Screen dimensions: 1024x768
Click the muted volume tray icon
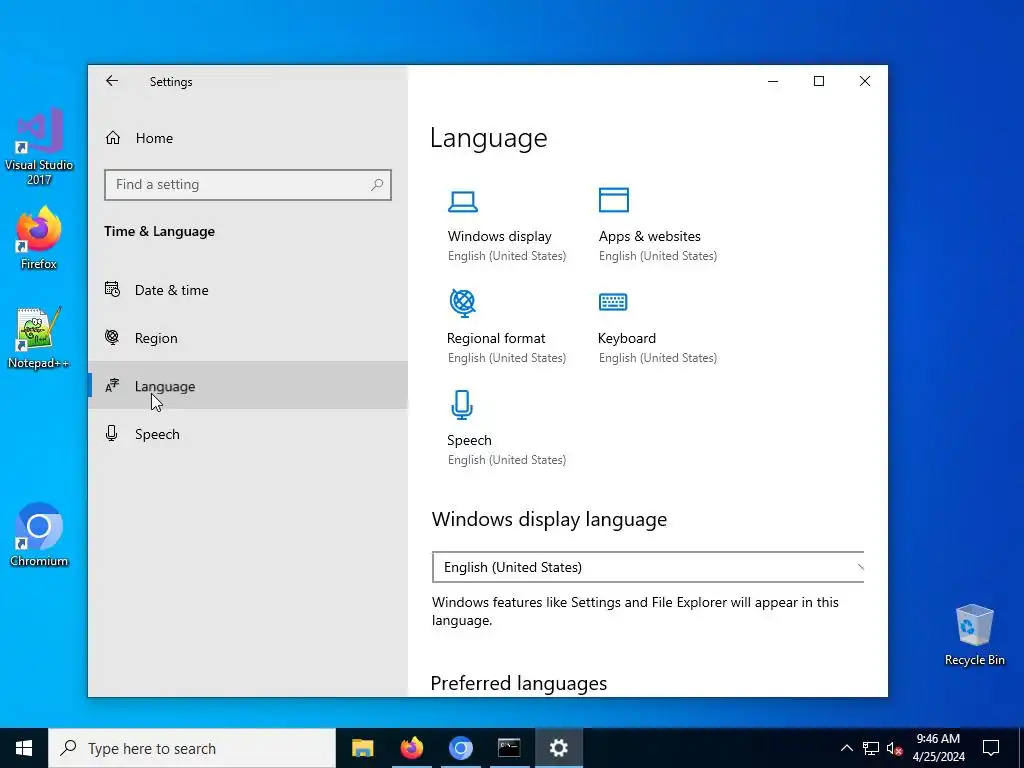(894, 748)
